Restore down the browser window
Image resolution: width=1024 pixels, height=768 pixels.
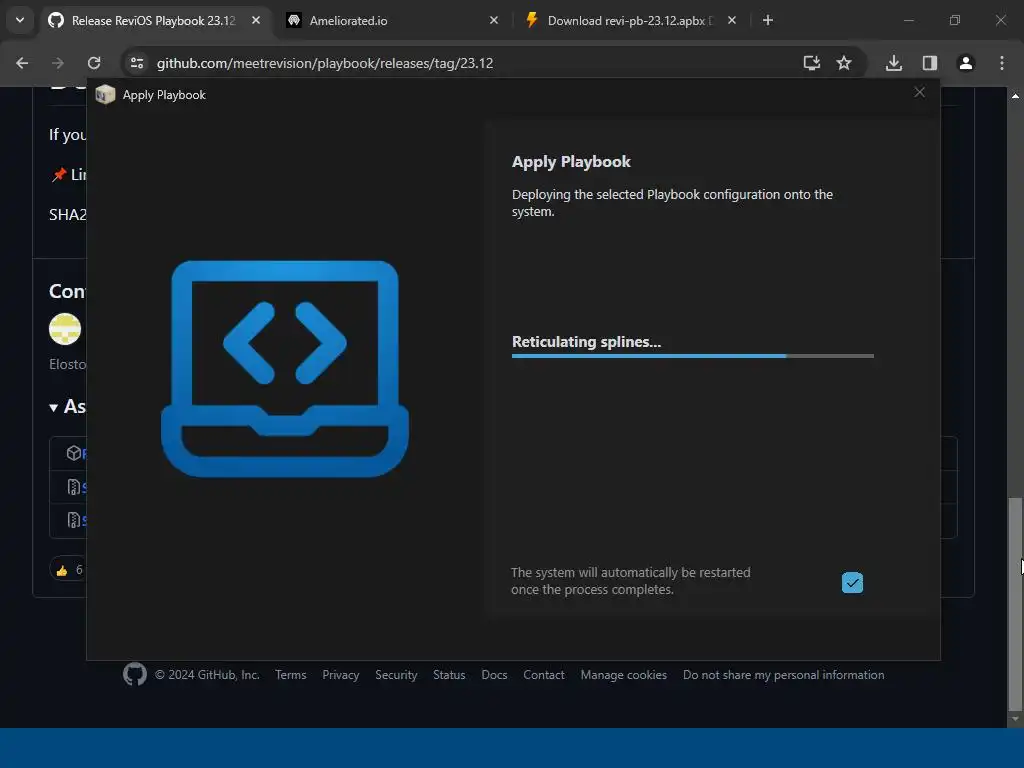[x=955, y=20]
